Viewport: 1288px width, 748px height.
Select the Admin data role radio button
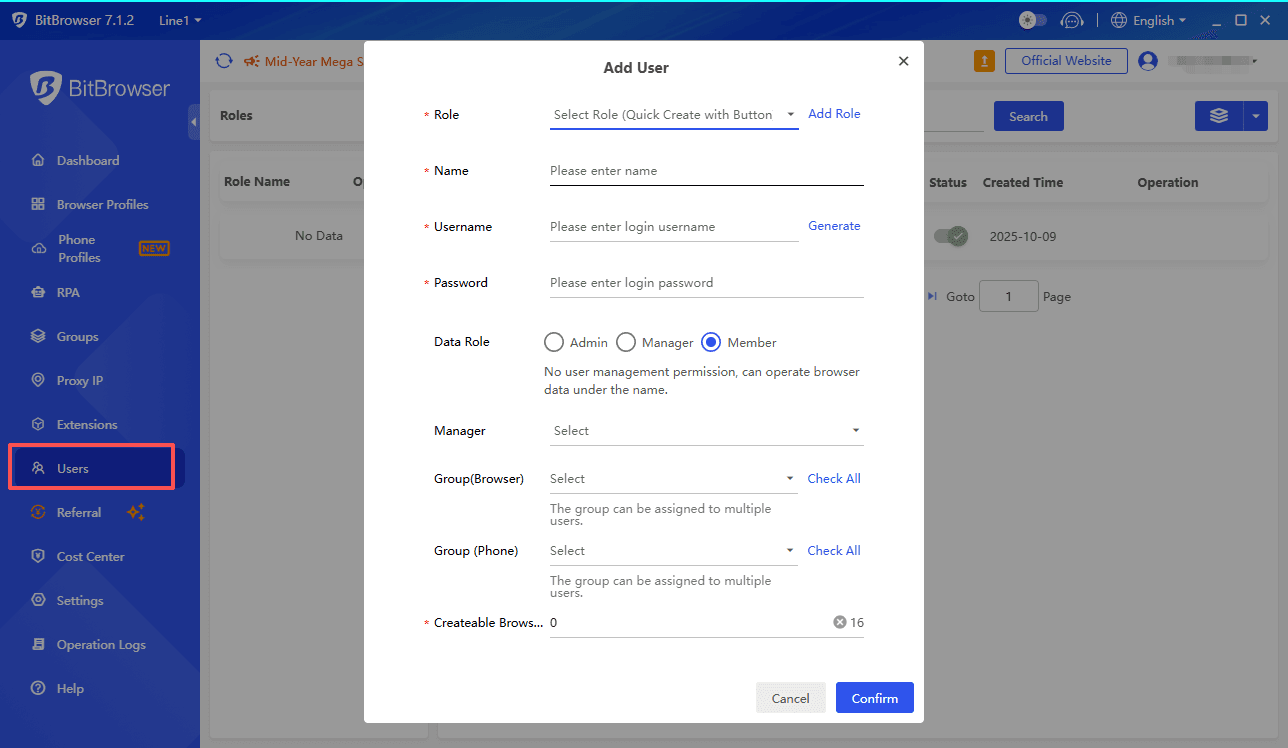554,342
